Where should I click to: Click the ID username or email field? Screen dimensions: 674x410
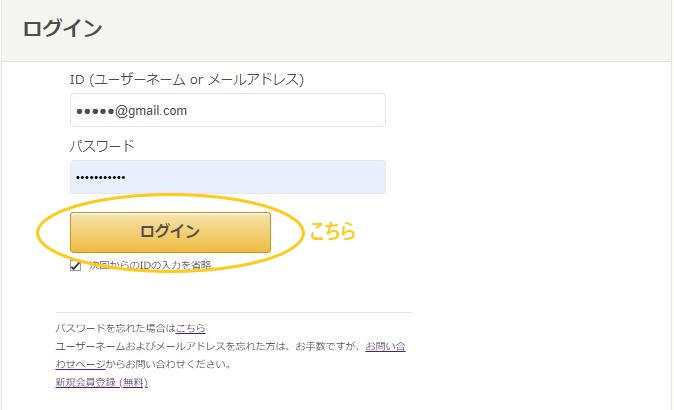pyautogui.click(x=227, y=110)
